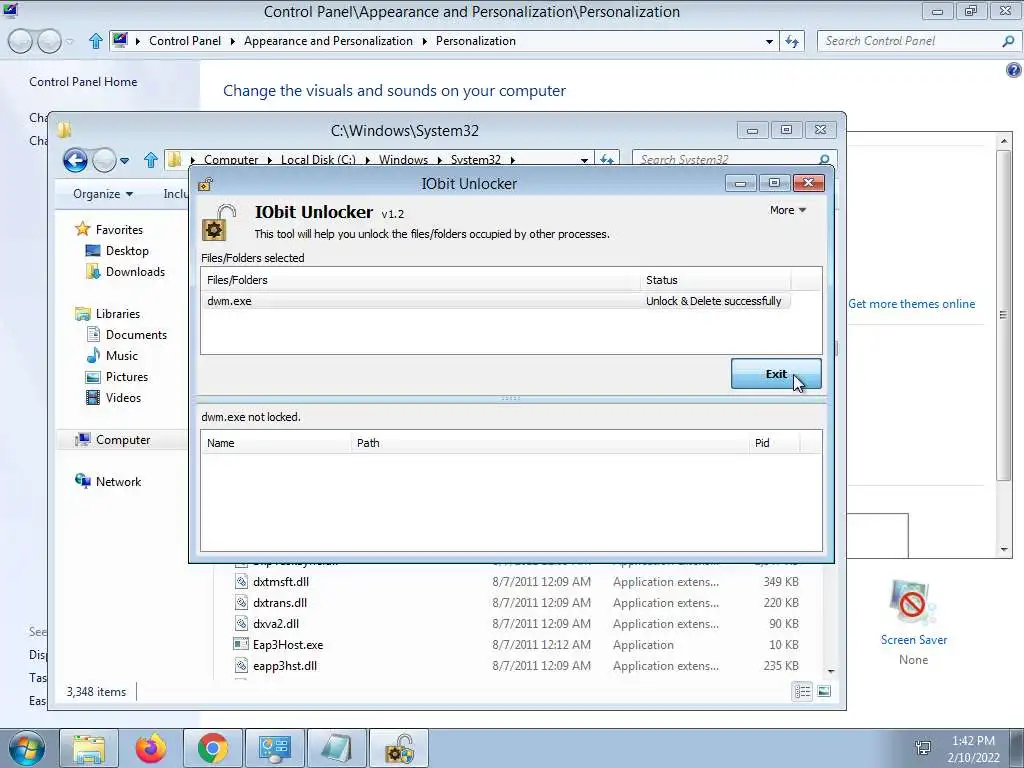Open the Control Panel taskbar icon
This screenshot has width=1024, height=768.
coord(275,748)
